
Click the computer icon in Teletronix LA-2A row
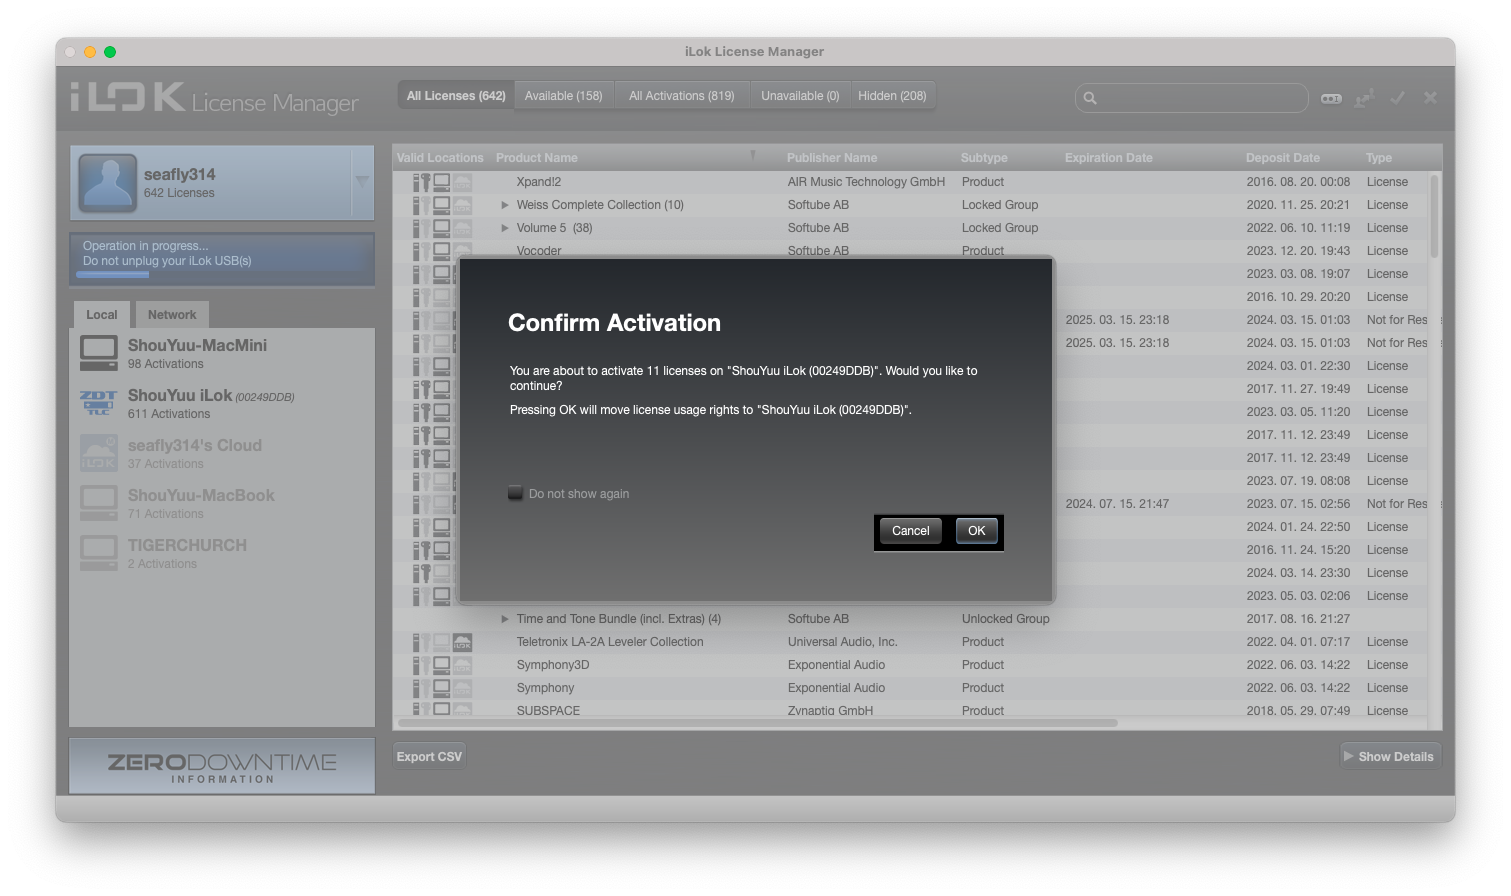tap(441, 642)
